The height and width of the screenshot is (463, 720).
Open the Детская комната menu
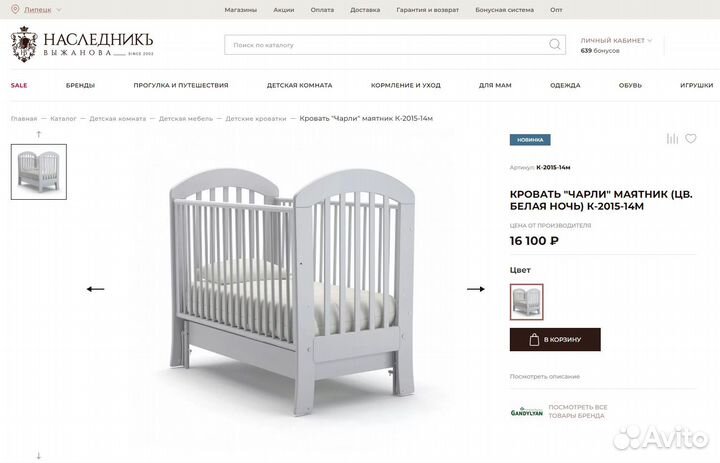[299, 85]
